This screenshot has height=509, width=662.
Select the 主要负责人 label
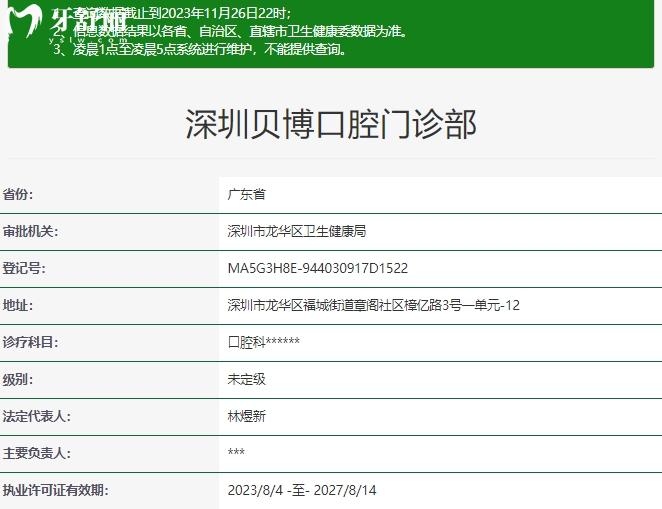click(37, 453)
